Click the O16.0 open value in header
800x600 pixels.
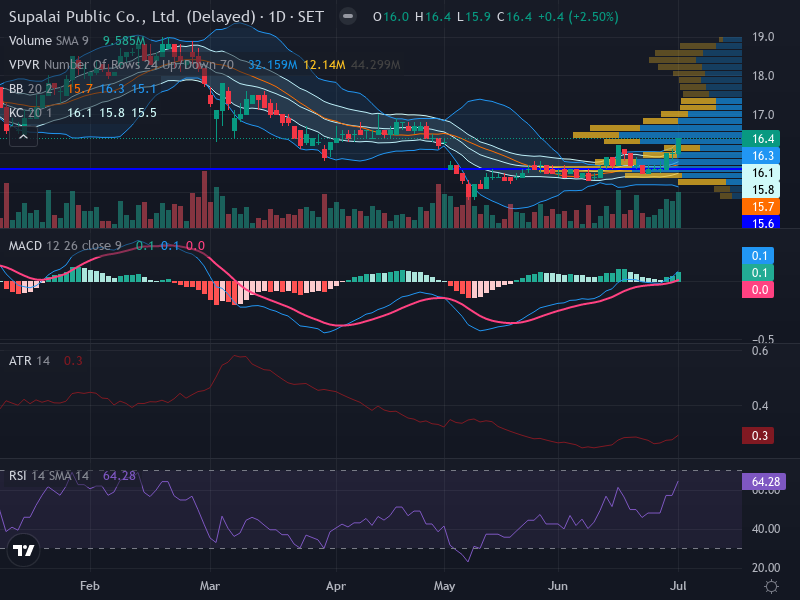(x=391, y=17)
